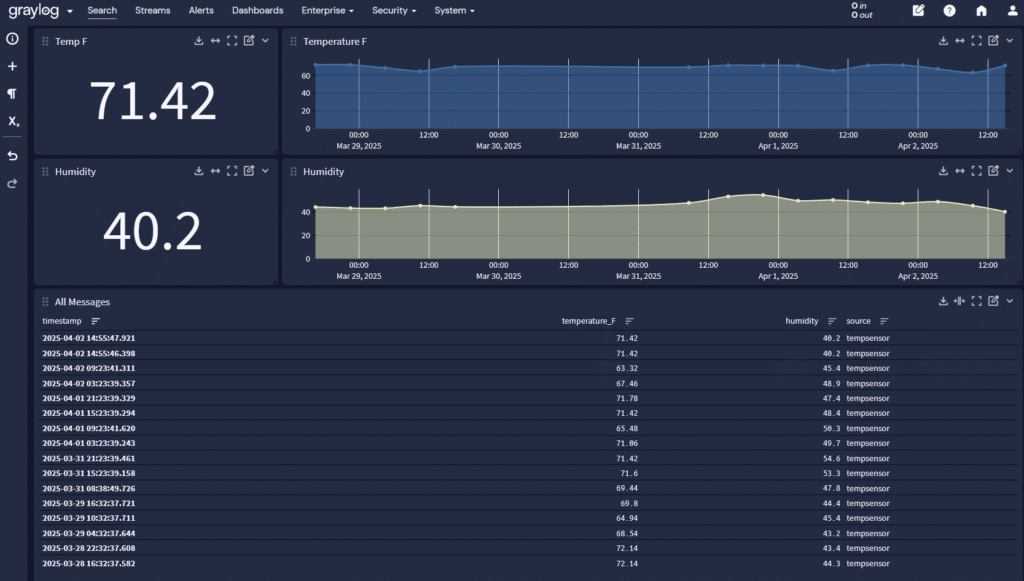Viewport: 1024px width, 581px height.
Task: Create a new search element from the sidebar
Action: (11, 66)
